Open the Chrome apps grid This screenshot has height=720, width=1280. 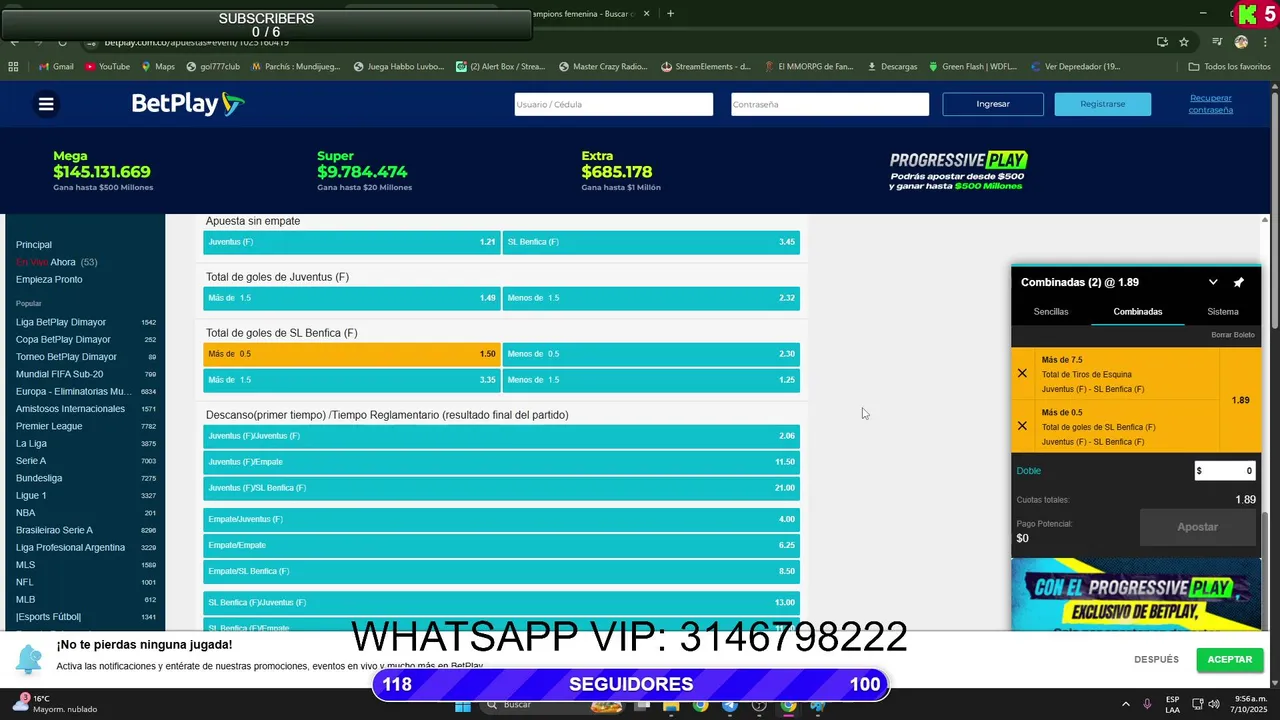[x=13, y=67]
